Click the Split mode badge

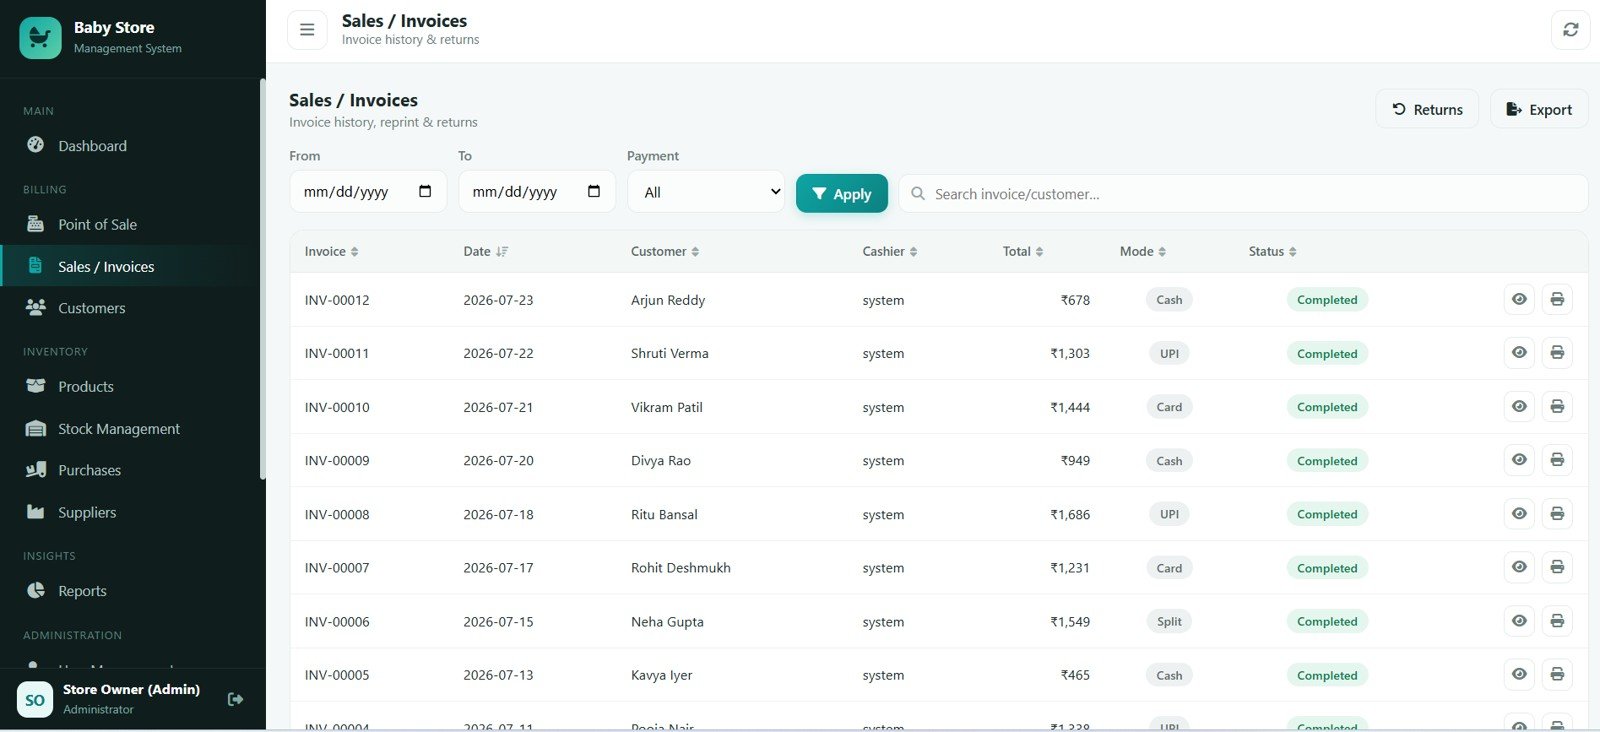pyautogui.click(x=1169, y=621)
